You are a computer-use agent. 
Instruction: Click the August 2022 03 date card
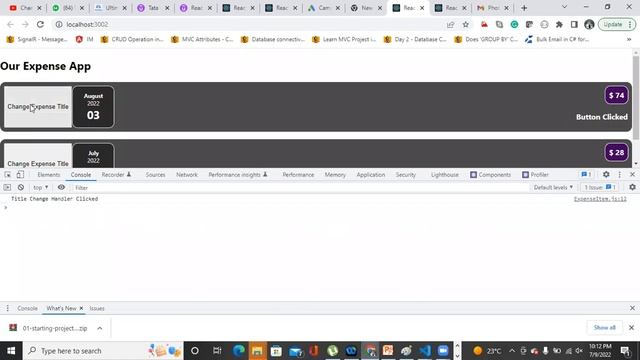(x=93, y=107)
